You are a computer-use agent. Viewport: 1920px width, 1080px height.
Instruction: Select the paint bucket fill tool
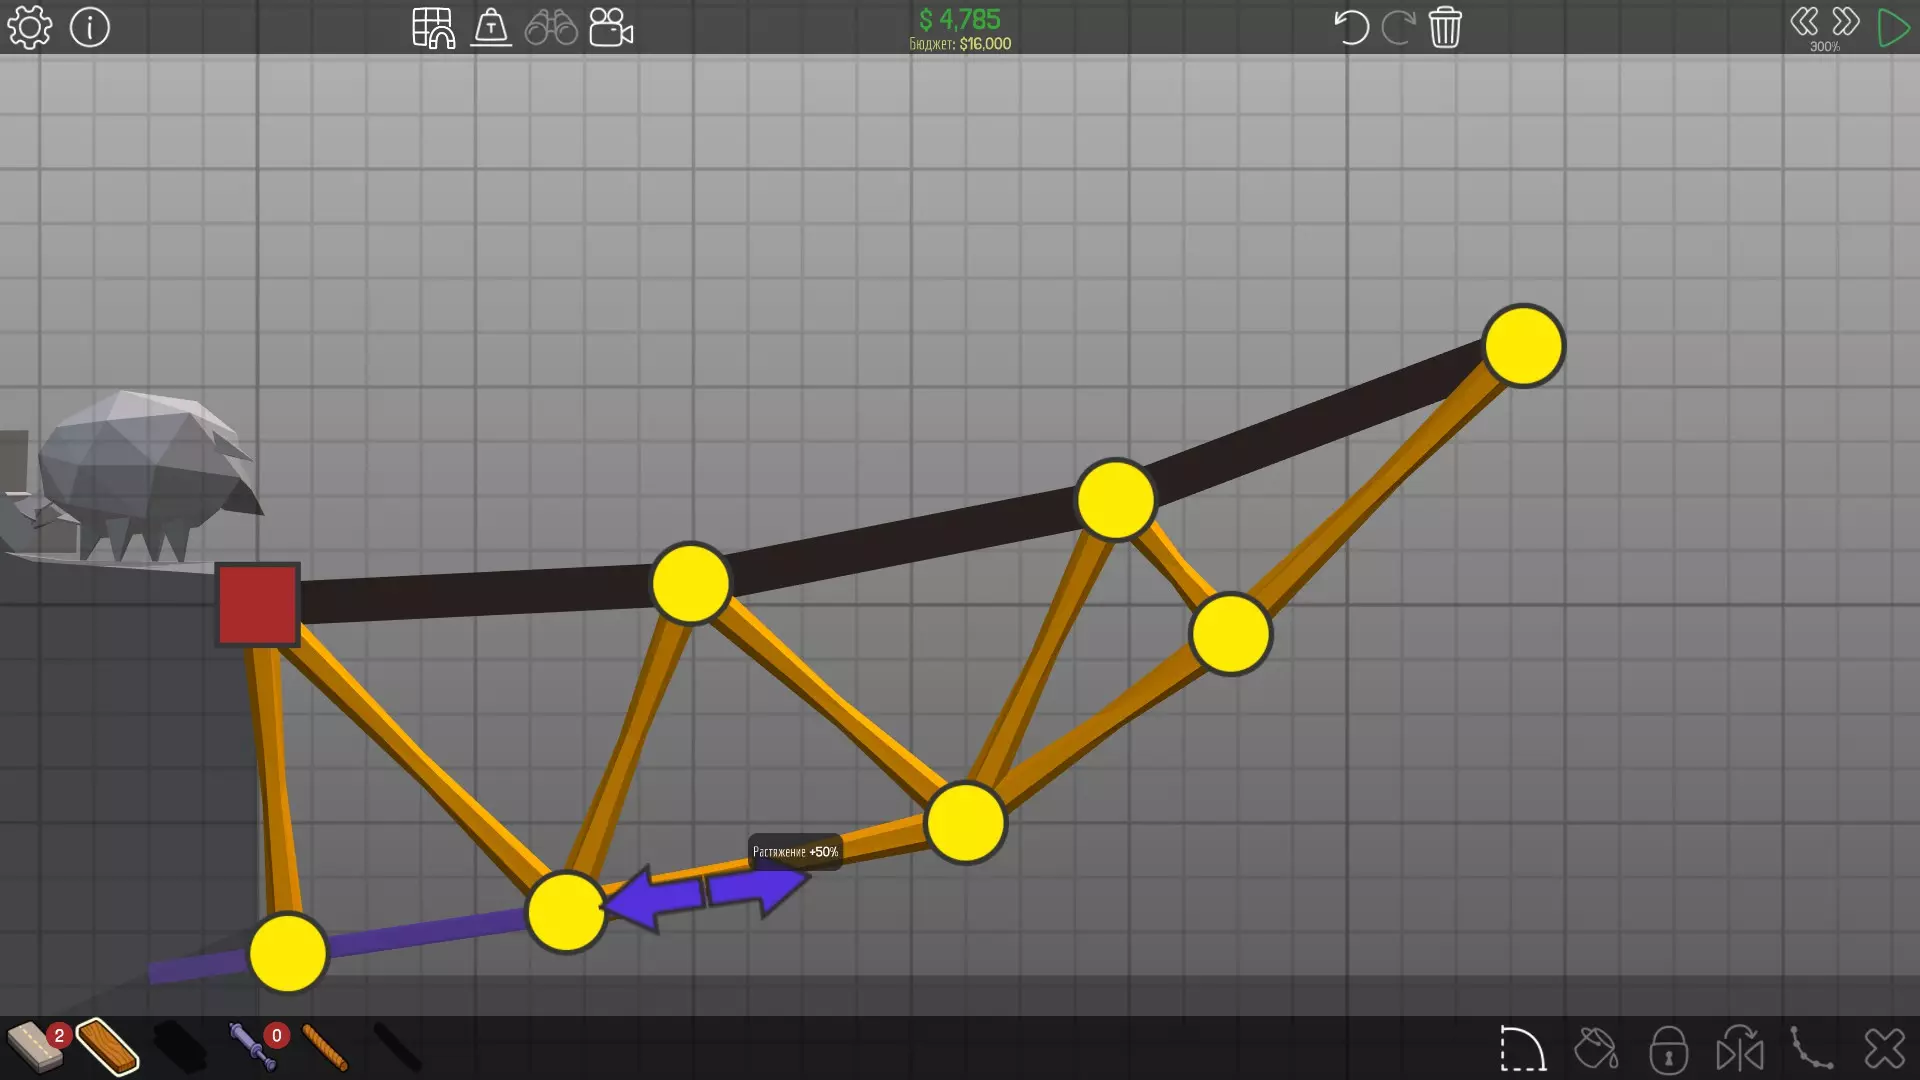[1595, 1049]
